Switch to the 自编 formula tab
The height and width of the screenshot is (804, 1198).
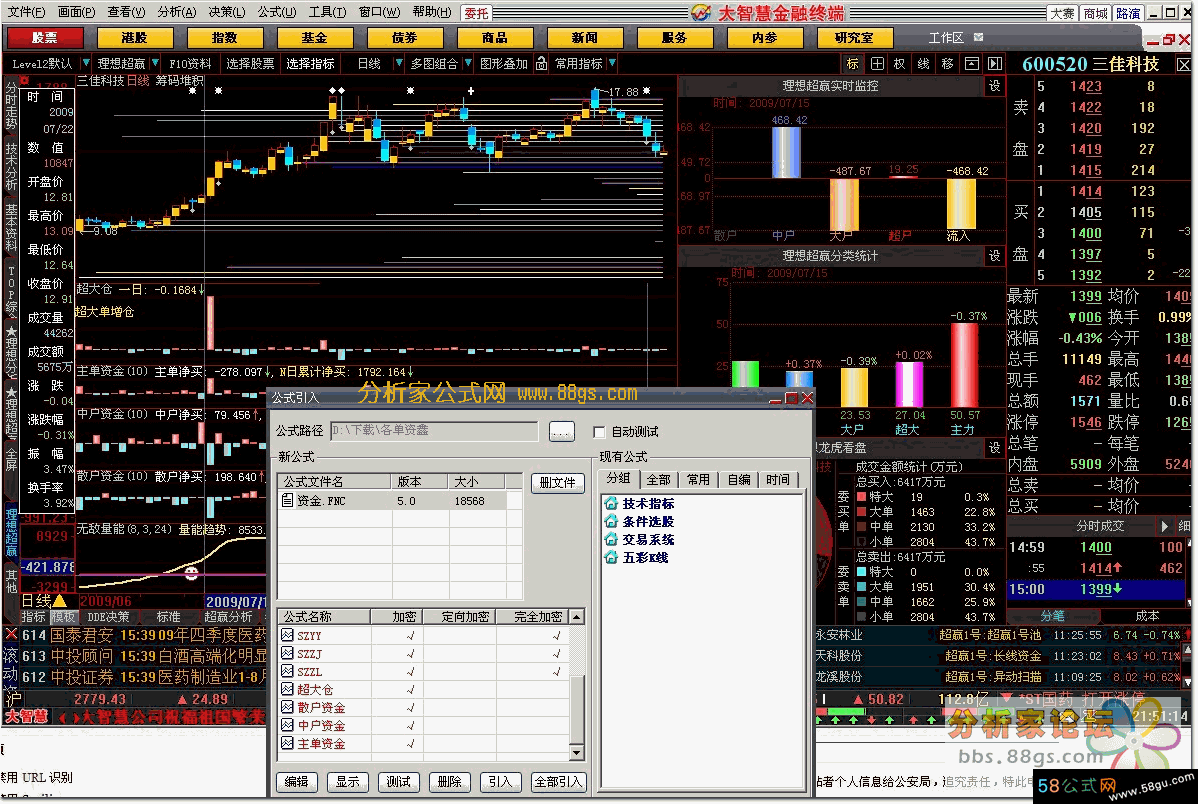click(739, 480)
